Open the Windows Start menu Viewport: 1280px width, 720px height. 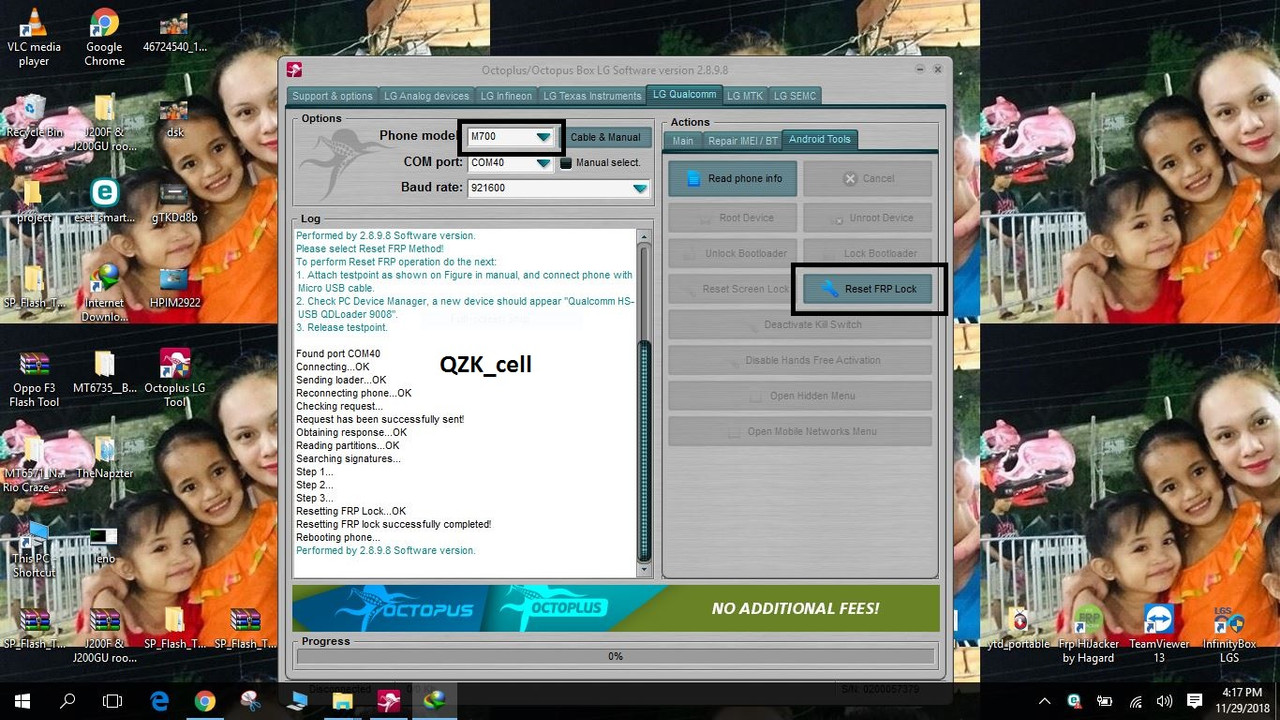pyautogui.click(x=22, y=701)
